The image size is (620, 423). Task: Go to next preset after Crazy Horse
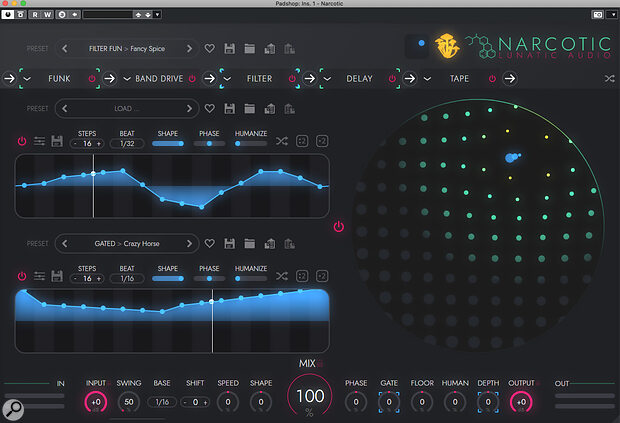189,244
